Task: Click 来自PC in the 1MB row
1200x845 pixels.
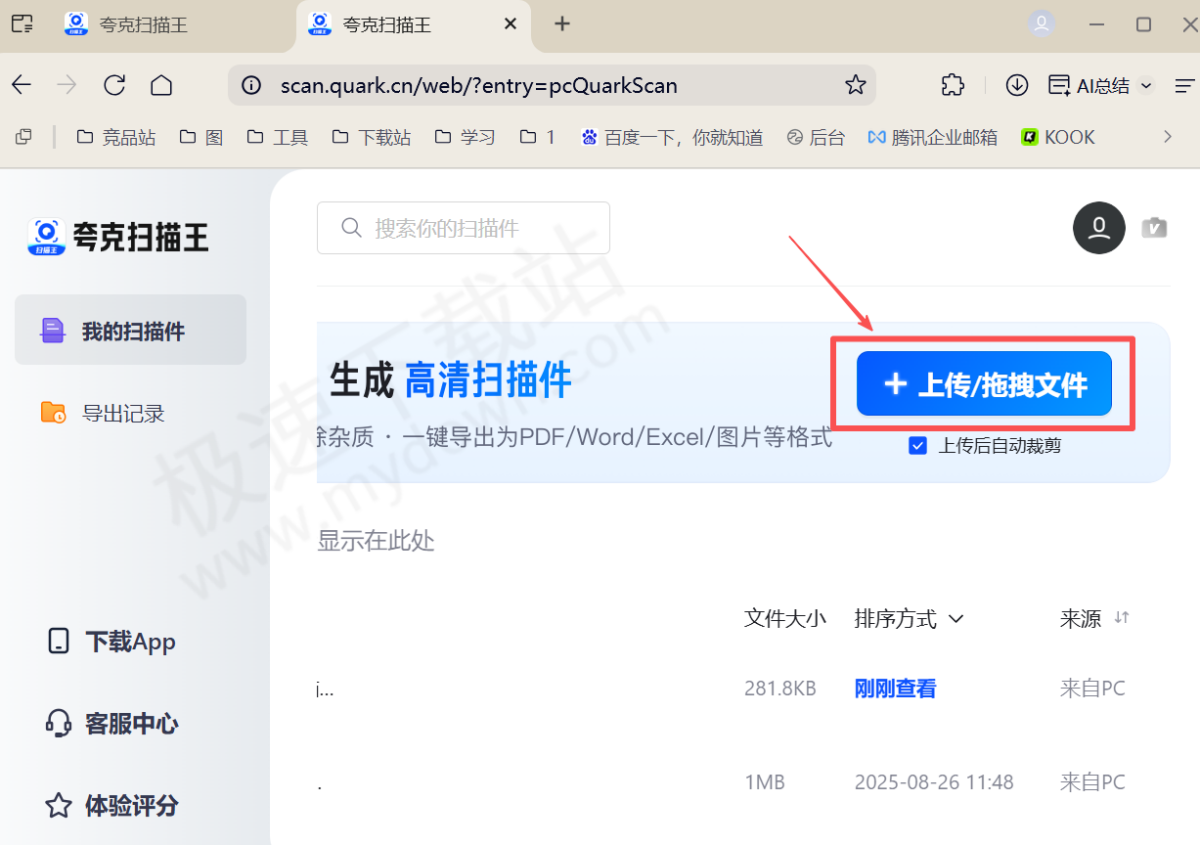Action: (x=1092, y=782)
